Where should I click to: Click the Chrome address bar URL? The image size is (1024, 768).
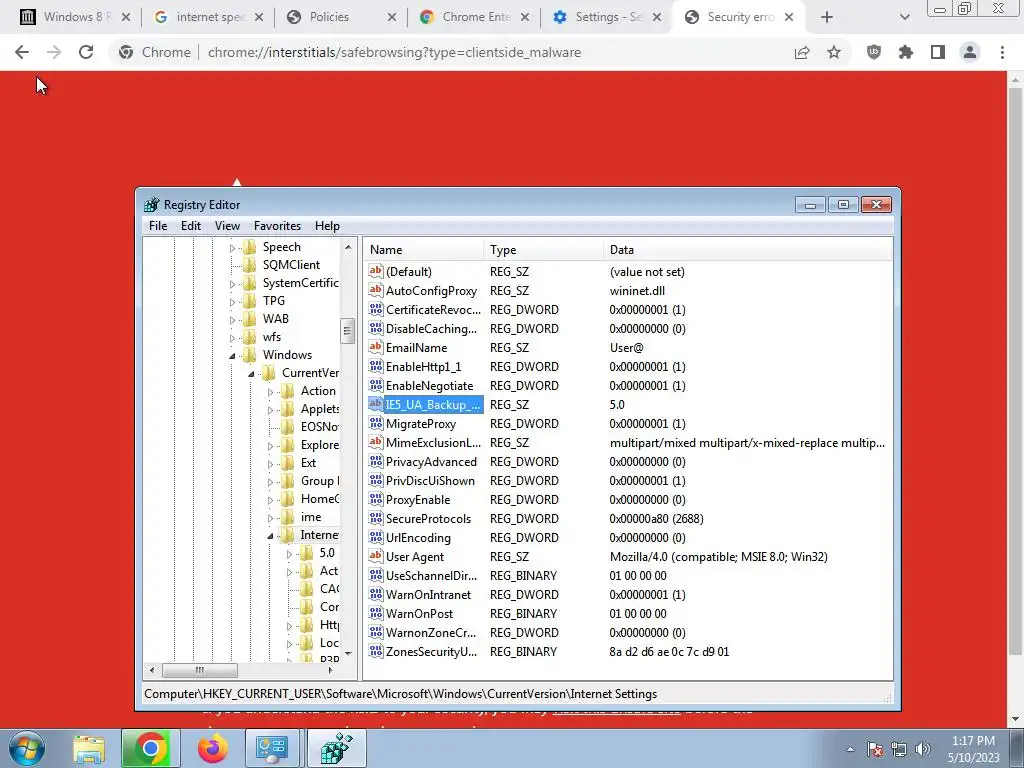394,52
